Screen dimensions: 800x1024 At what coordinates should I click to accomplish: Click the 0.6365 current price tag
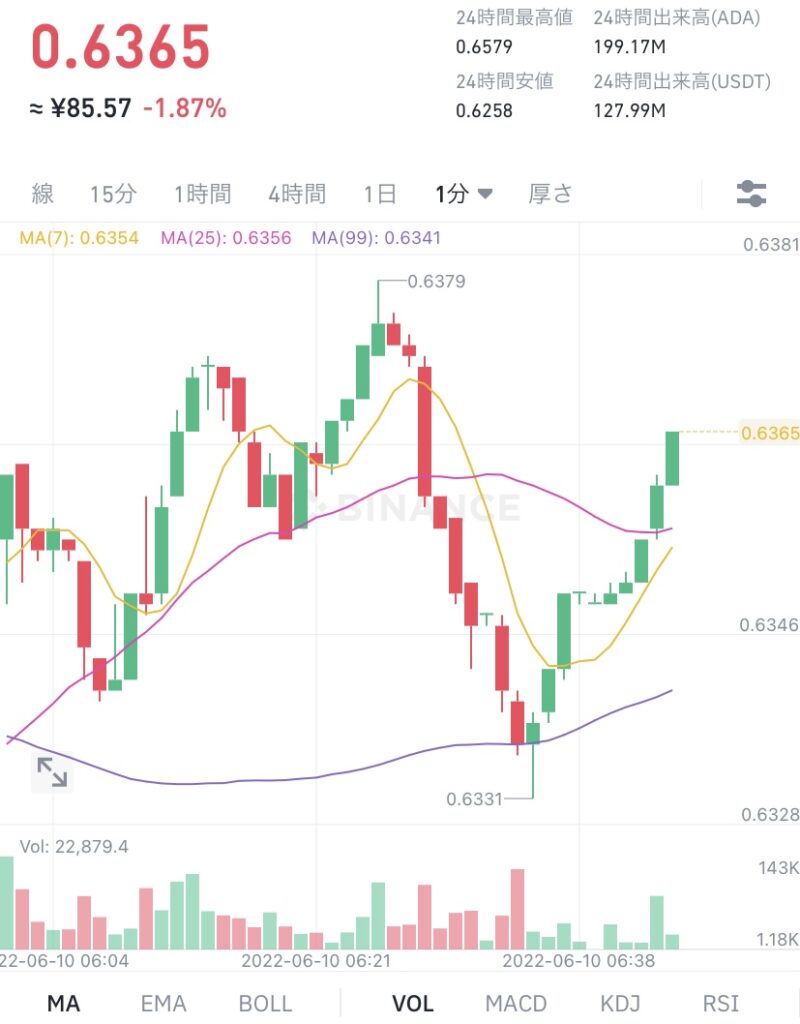click(x=770, y=432)
